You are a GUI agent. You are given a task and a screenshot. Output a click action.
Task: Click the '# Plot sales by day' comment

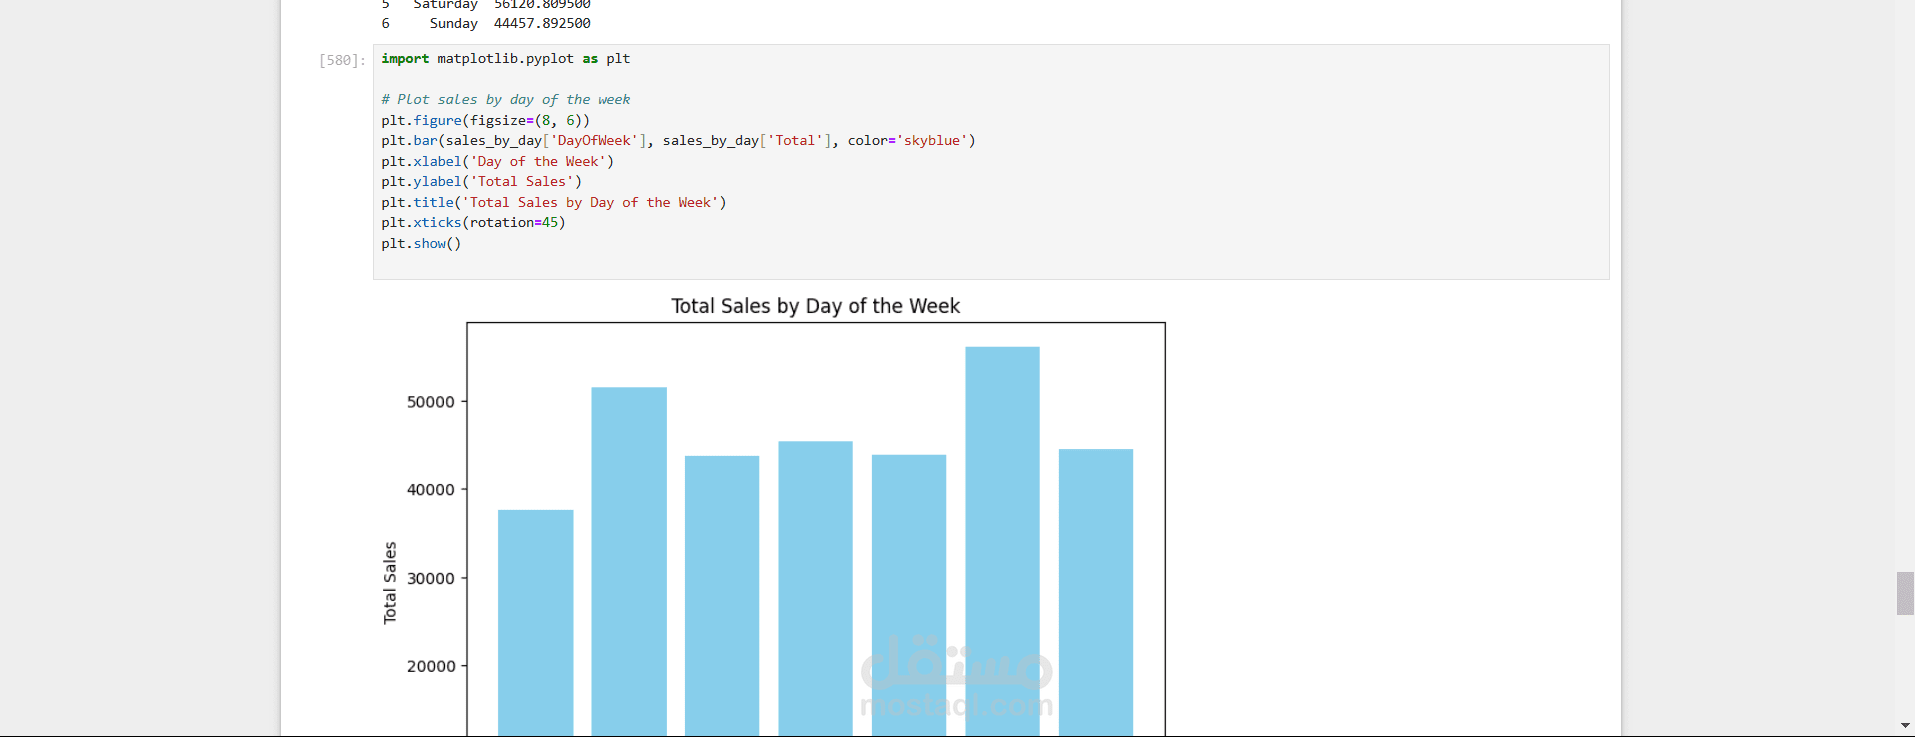tap(505, 100)
